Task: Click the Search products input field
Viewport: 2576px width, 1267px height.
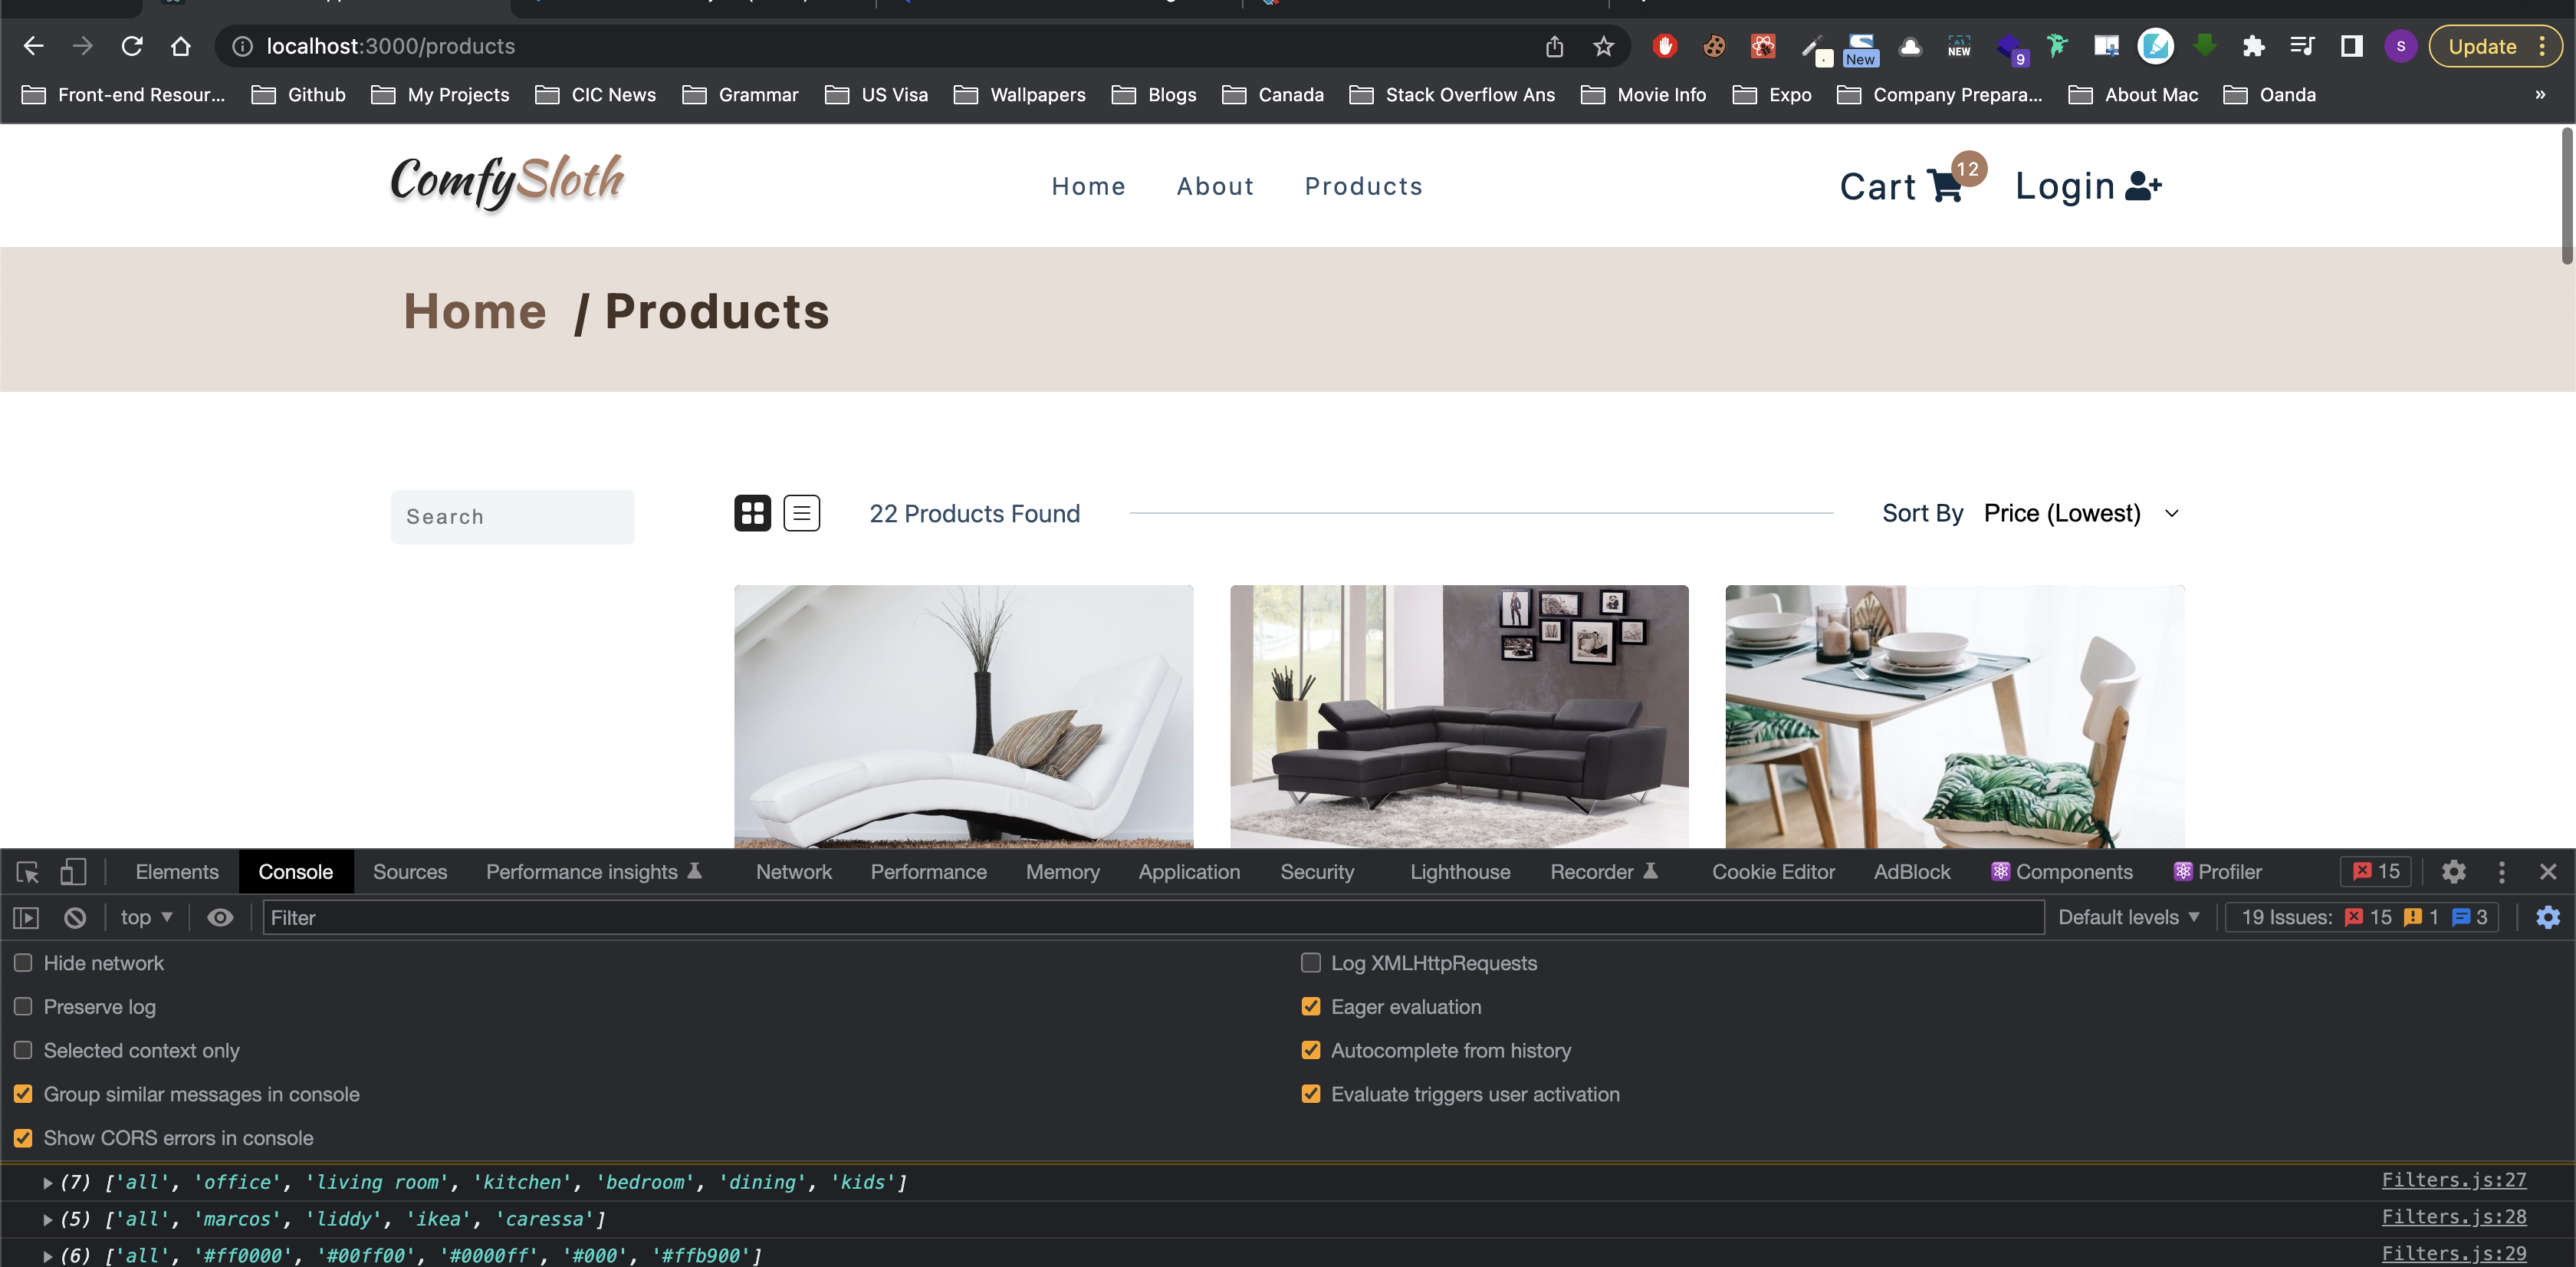Action: [x=512, y=517]
